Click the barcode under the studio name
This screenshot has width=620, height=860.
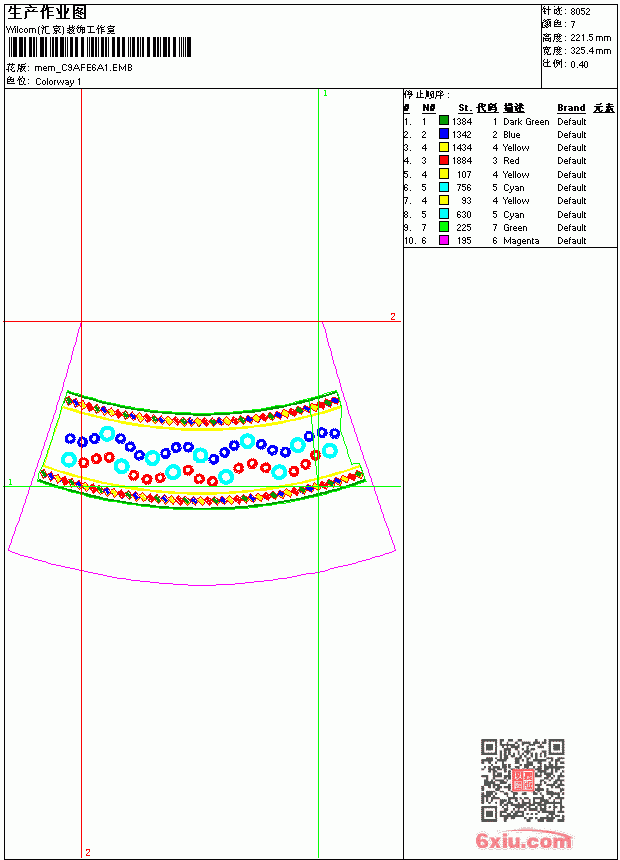click(x=99, y=47)
